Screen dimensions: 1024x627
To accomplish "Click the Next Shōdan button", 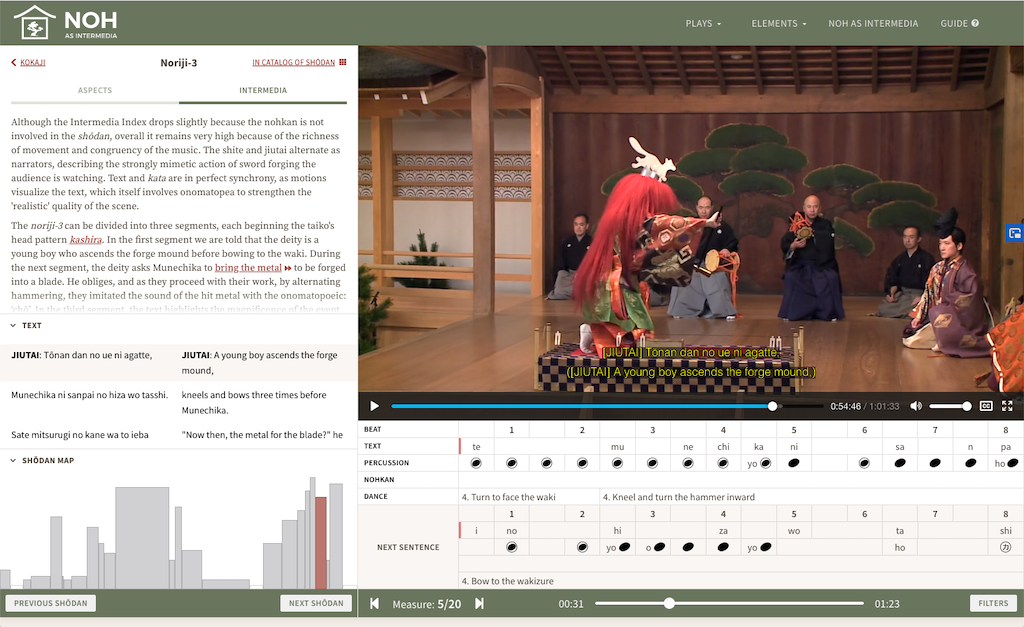I will [314, 603].
